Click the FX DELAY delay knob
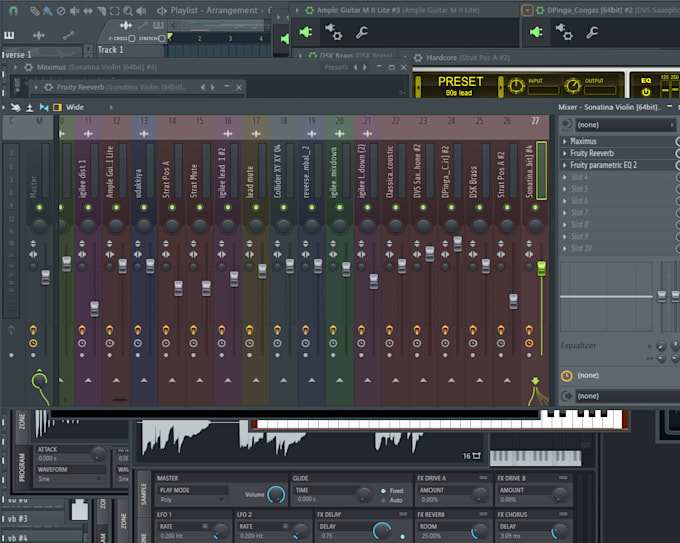The height and width of the screenshot is (543, 680). click(382, 530)
